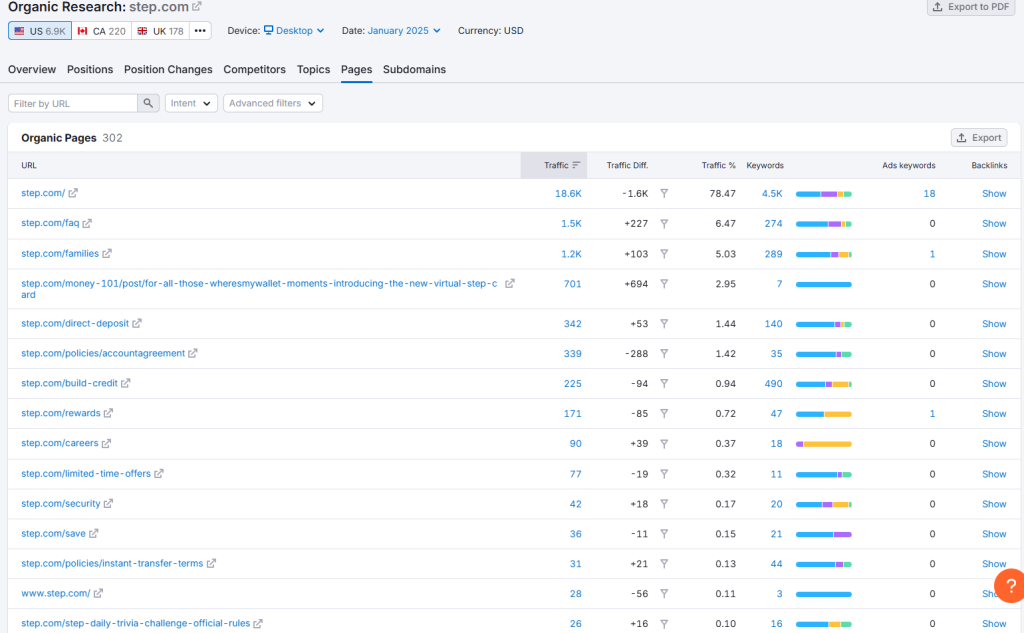The height and width of the screenshot is (633, 1024).
Task: Focus the Filter by URL input field
Action: tap(72, 103)
